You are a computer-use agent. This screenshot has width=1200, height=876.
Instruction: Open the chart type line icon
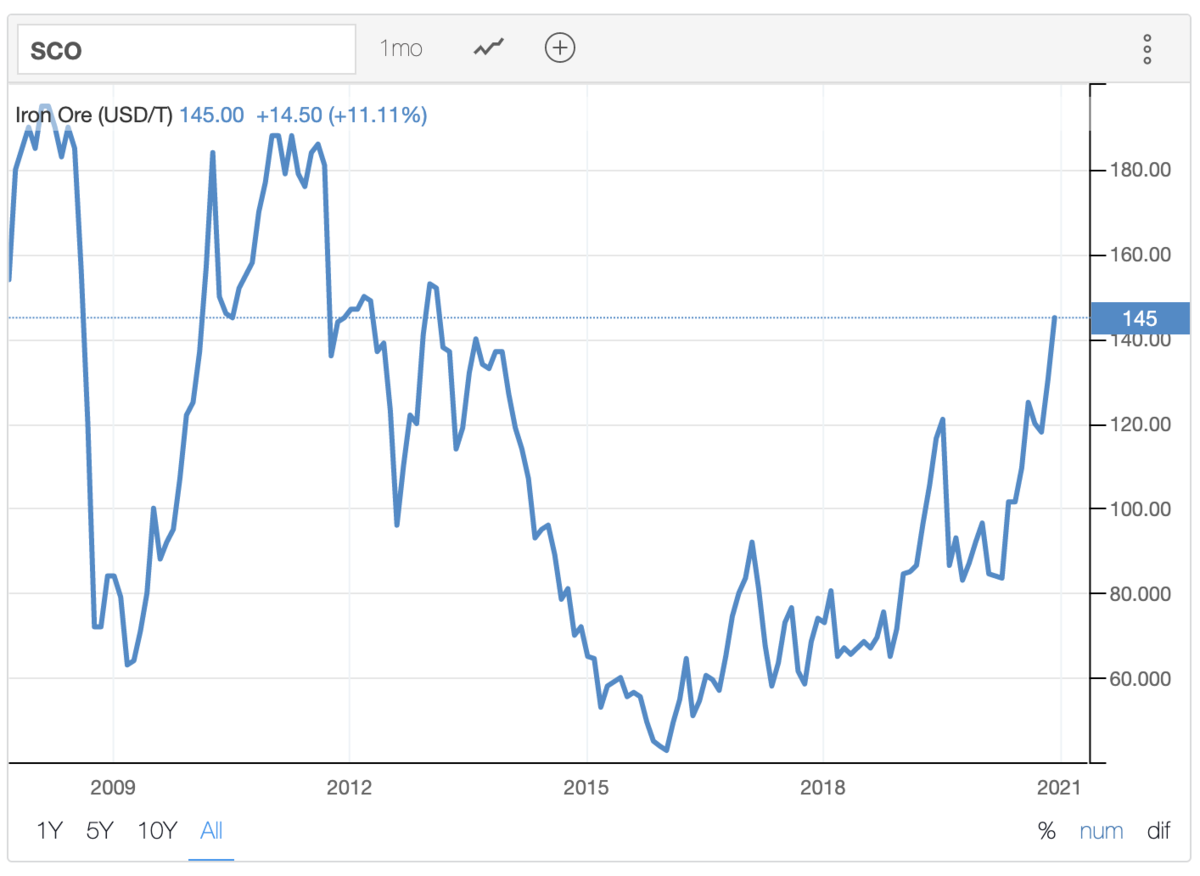pos(489,47)
